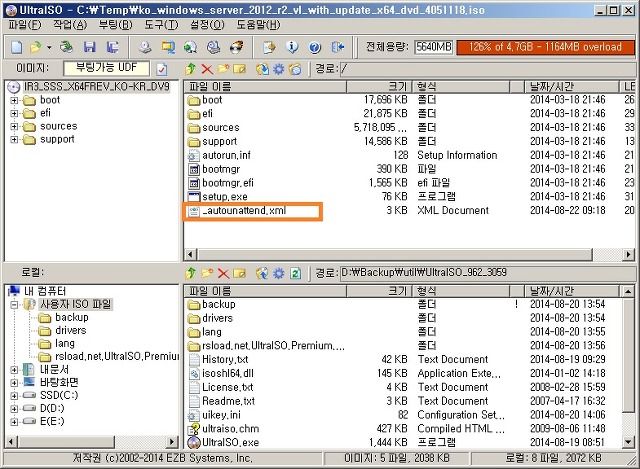
Task: Click the Exit door icon
Action: pos(338,47)
